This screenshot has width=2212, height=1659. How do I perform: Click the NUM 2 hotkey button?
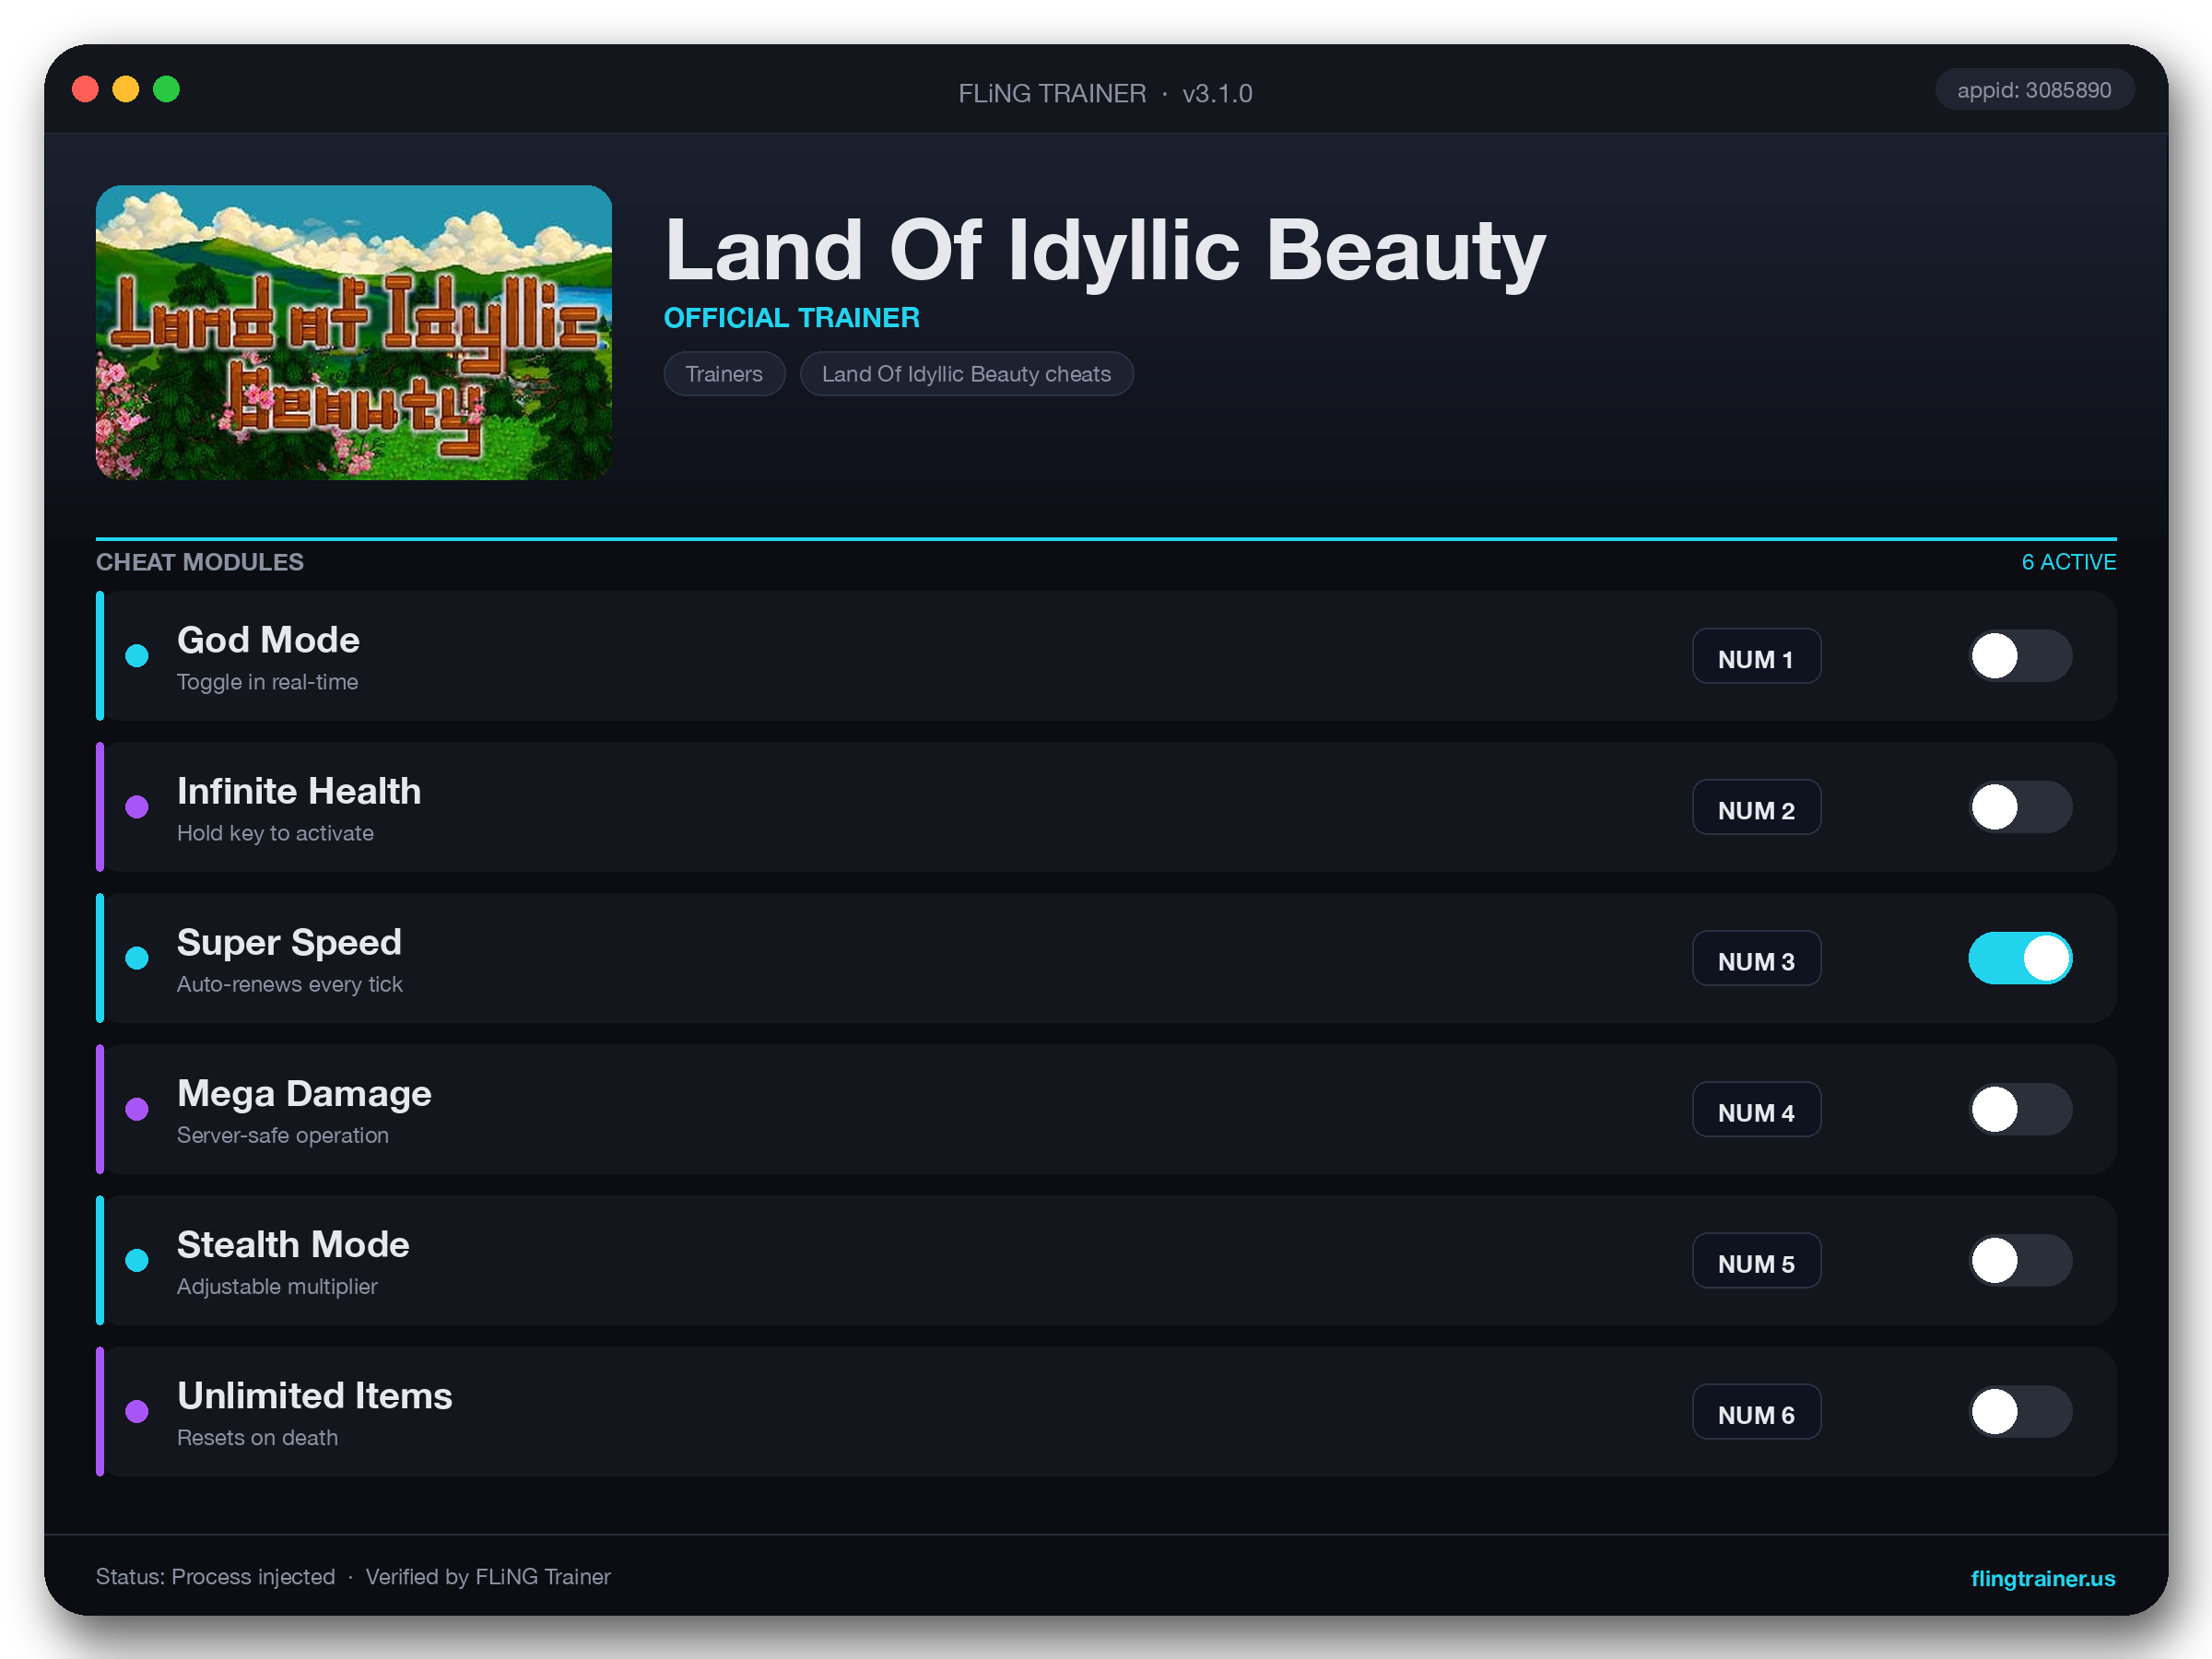coord(1756,807)
